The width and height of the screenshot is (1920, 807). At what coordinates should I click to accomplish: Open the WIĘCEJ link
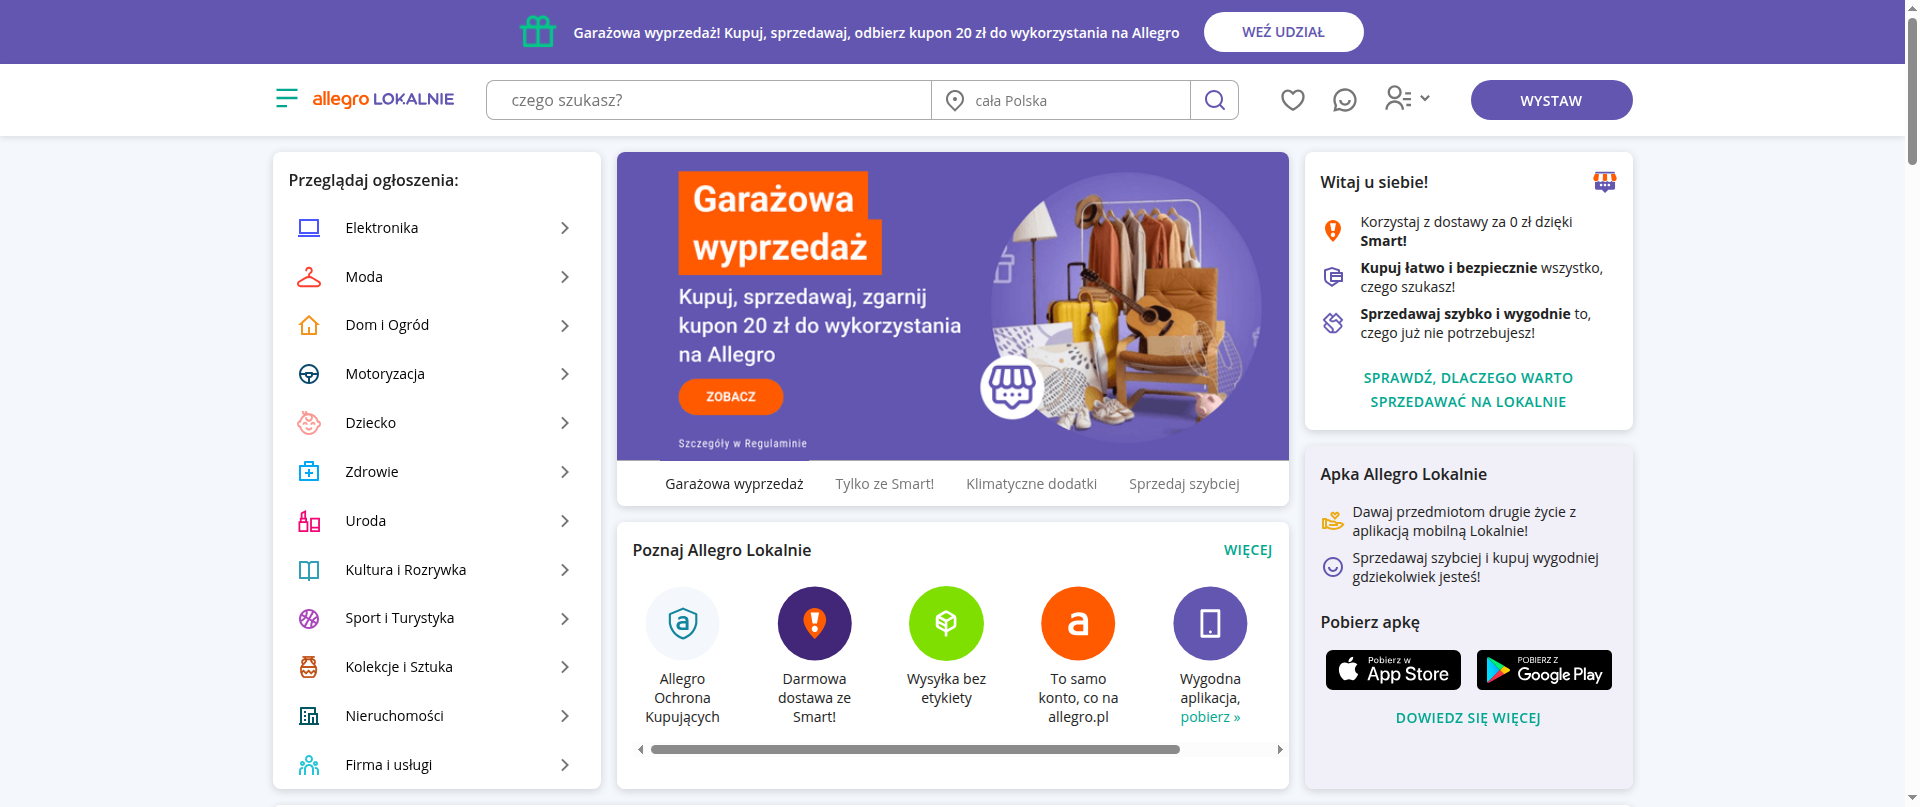[1247, 550]
